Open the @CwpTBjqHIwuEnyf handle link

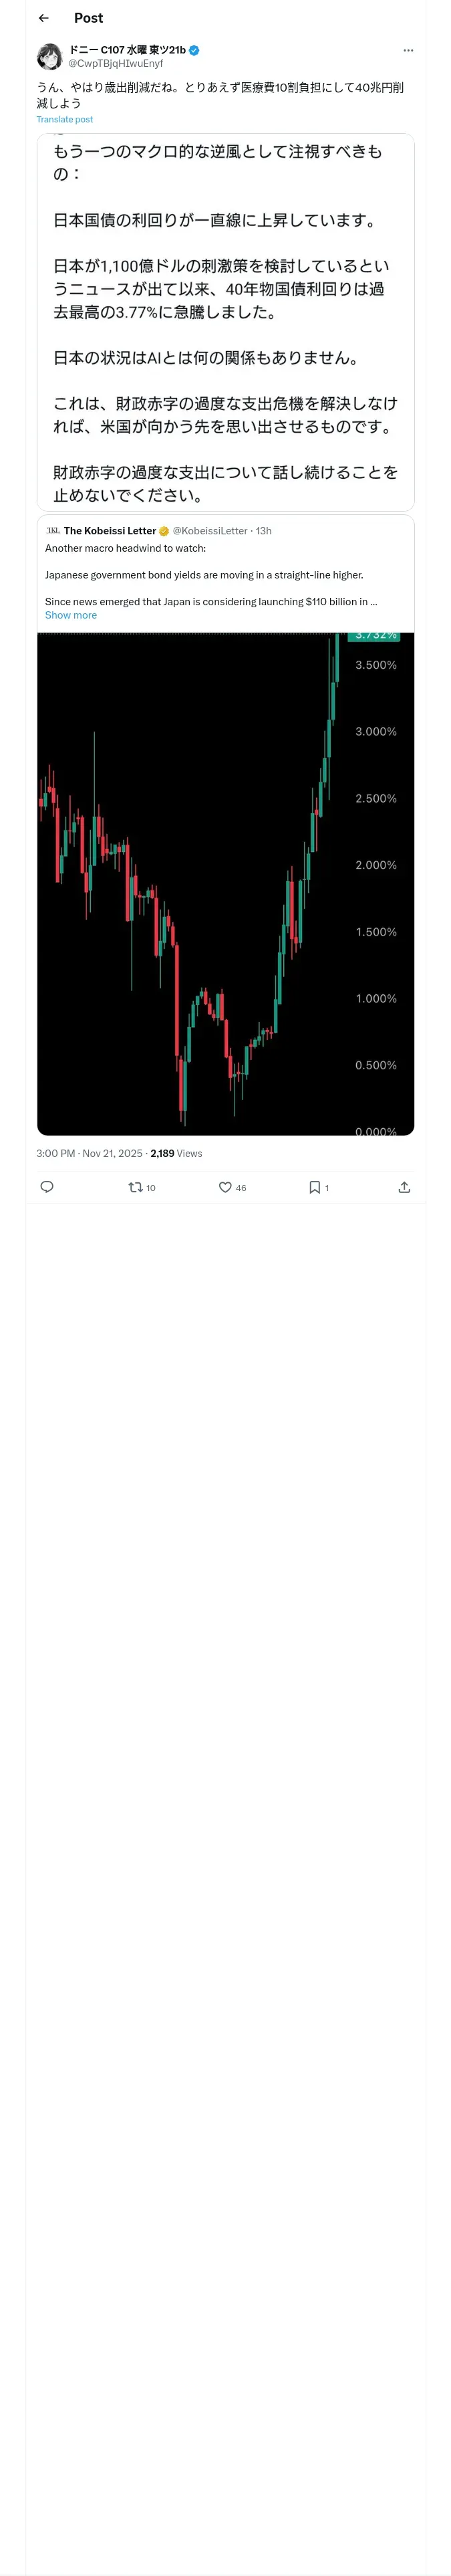(x=115, y=63)
